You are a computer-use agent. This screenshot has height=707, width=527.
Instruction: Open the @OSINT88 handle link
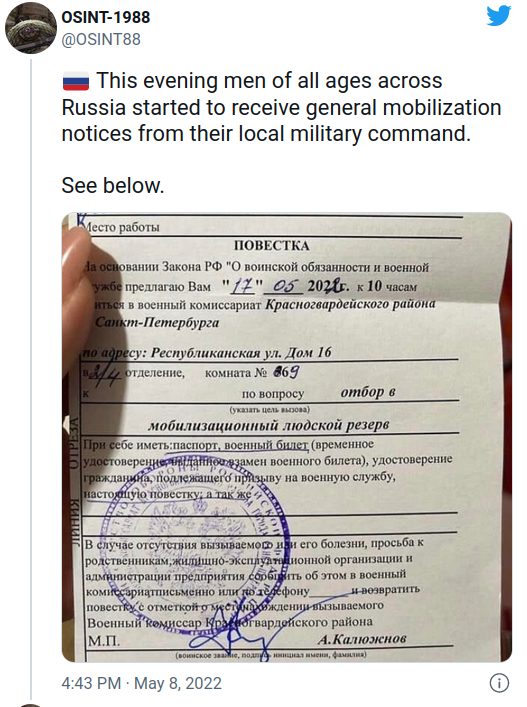(101, 40)
